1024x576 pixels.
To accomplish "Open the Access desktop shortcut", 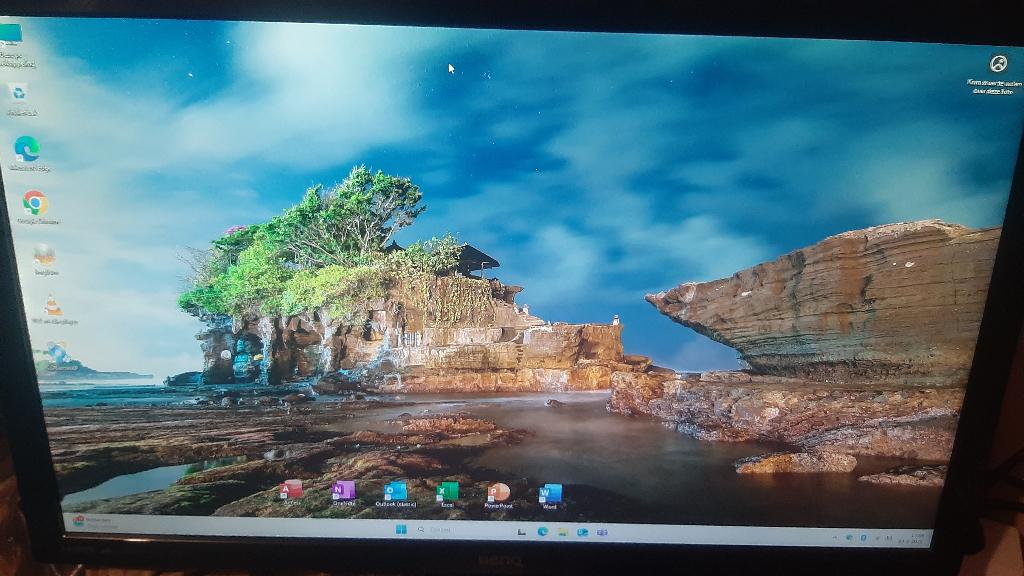I will (291, 492).
